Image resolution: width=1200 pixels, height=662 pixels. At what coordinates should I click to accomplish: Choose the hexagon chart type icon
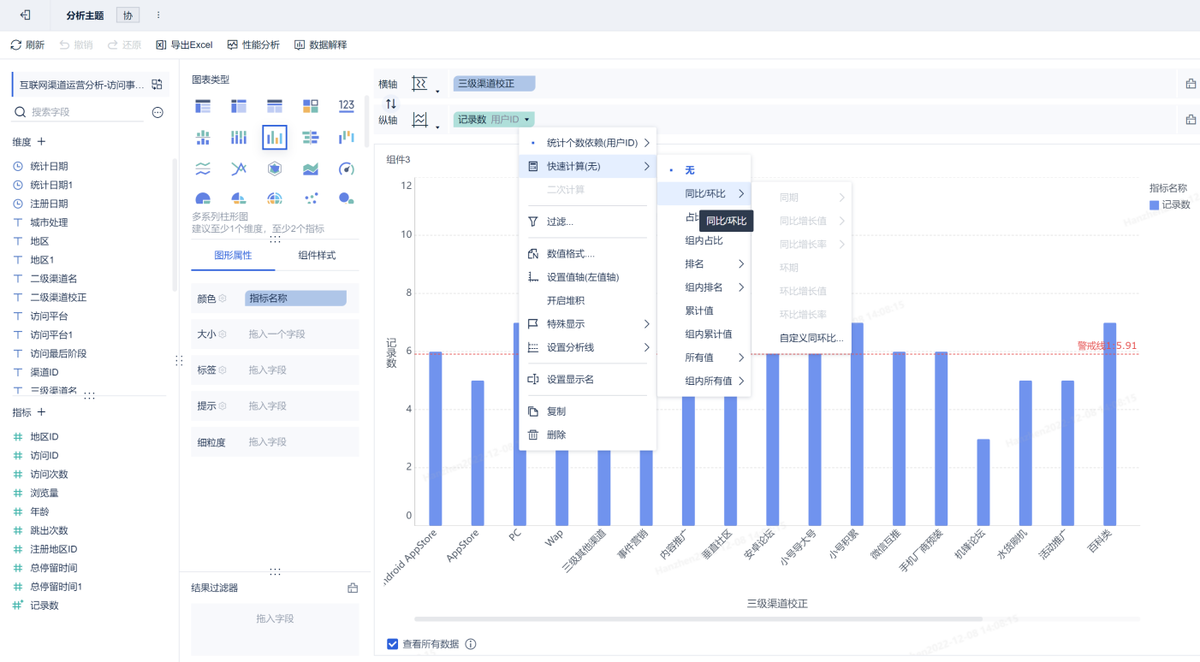click(275, 168)
